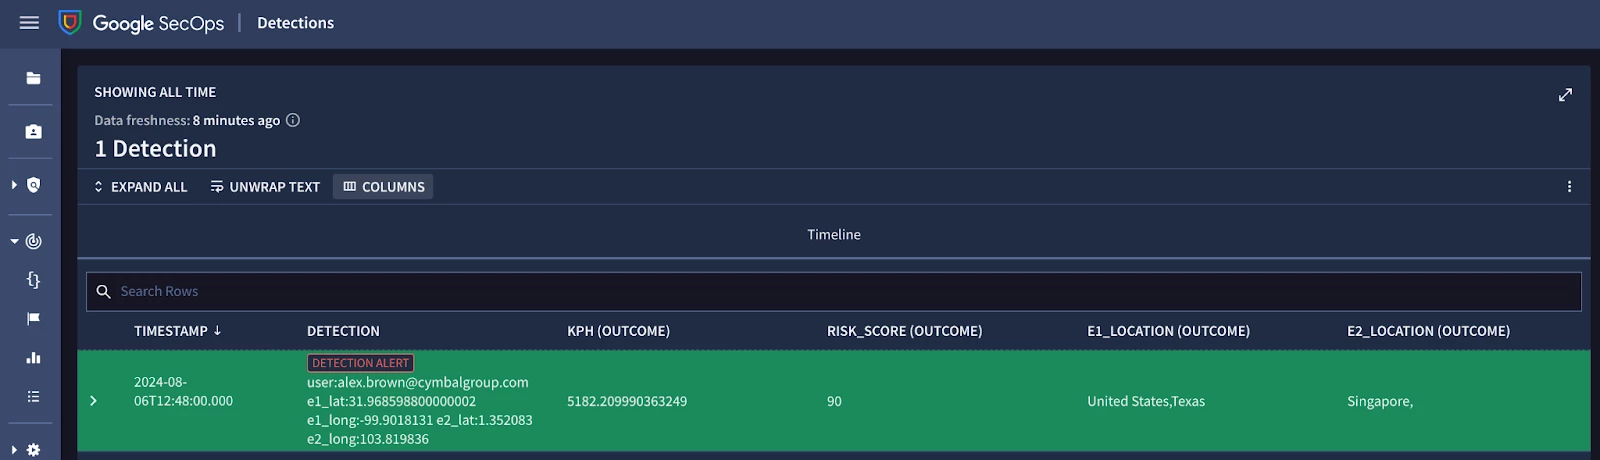Screen dimensions: 1600x460
Task: Click the DETECTION column header
Action: pos(343,331)
